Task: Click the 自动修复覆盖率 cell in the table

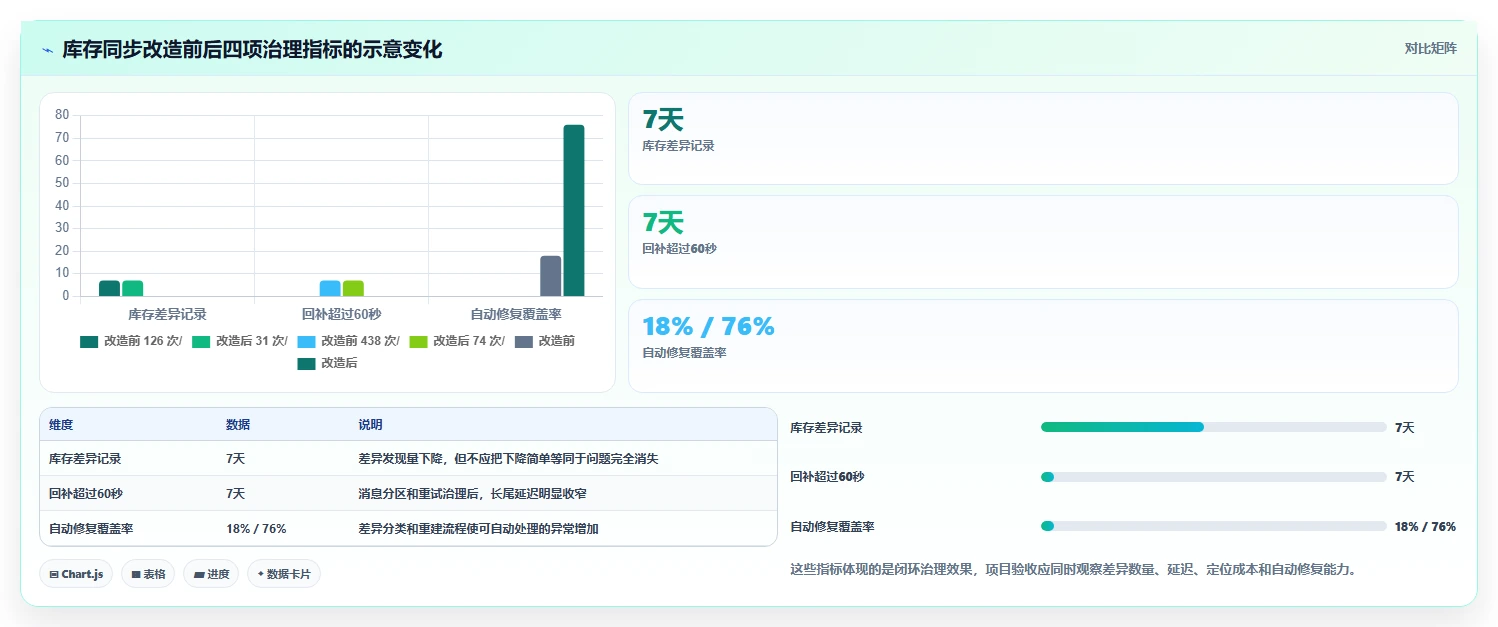Action: tap(91, 529)
